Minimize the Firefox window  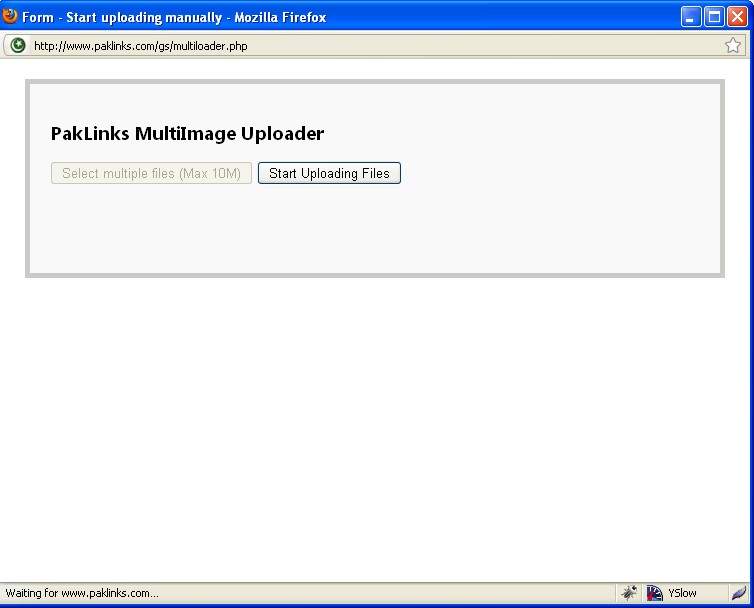pyautogui.click(x=691, y=17)
